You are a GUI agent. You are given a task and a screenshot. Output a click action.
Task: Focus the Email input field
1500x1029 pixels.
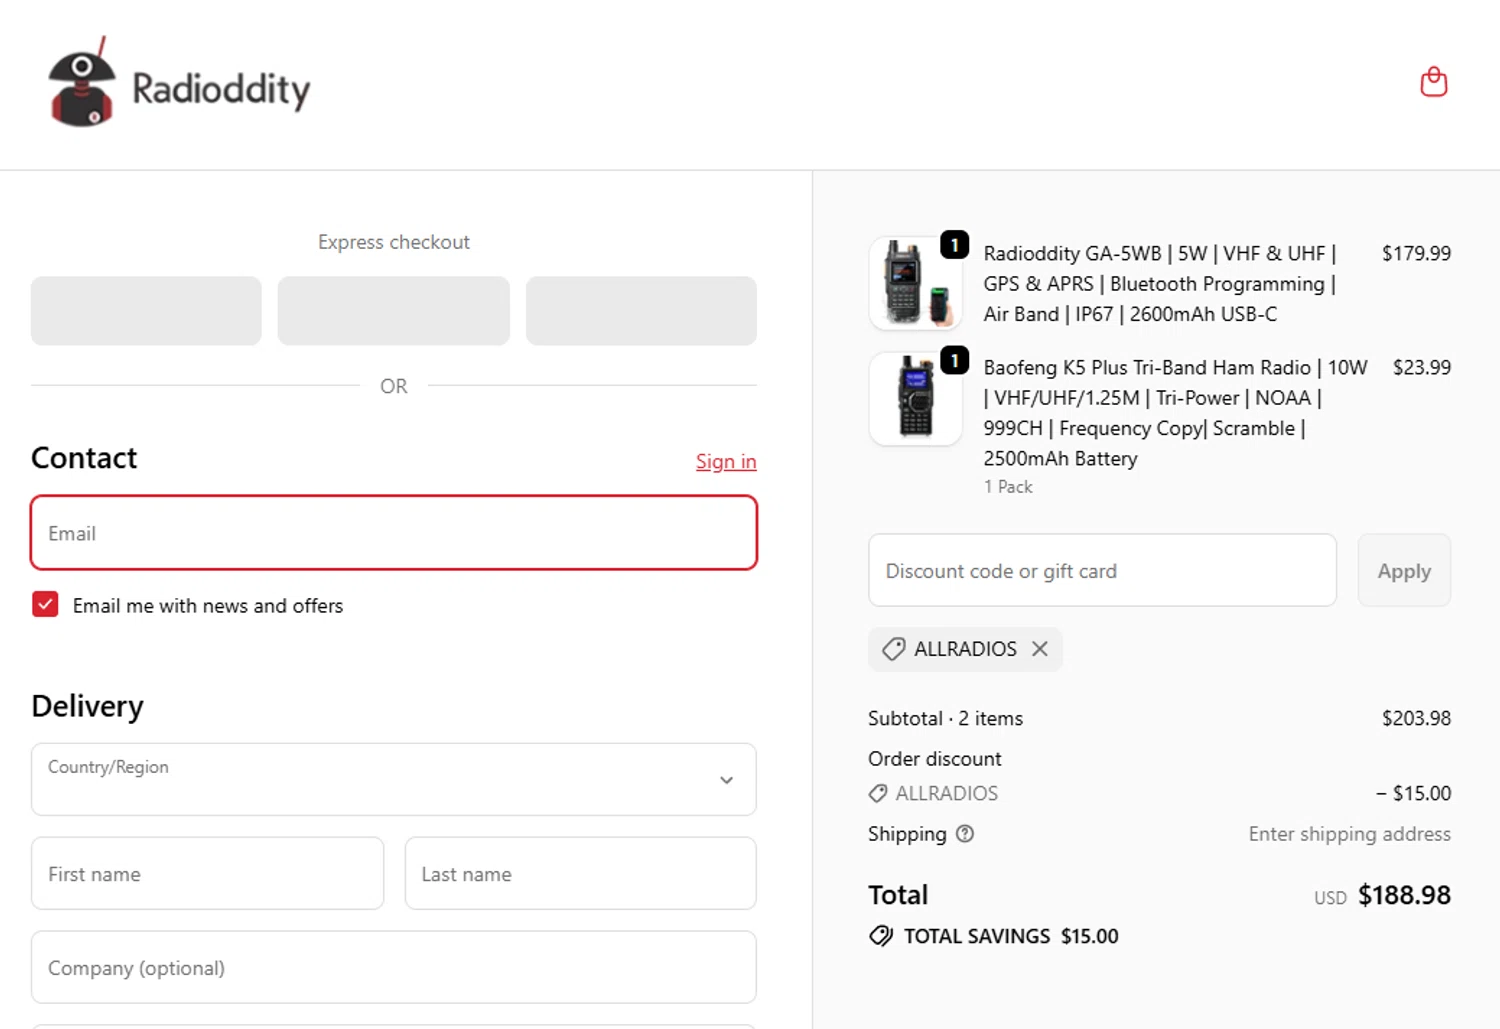coord(393,533)
